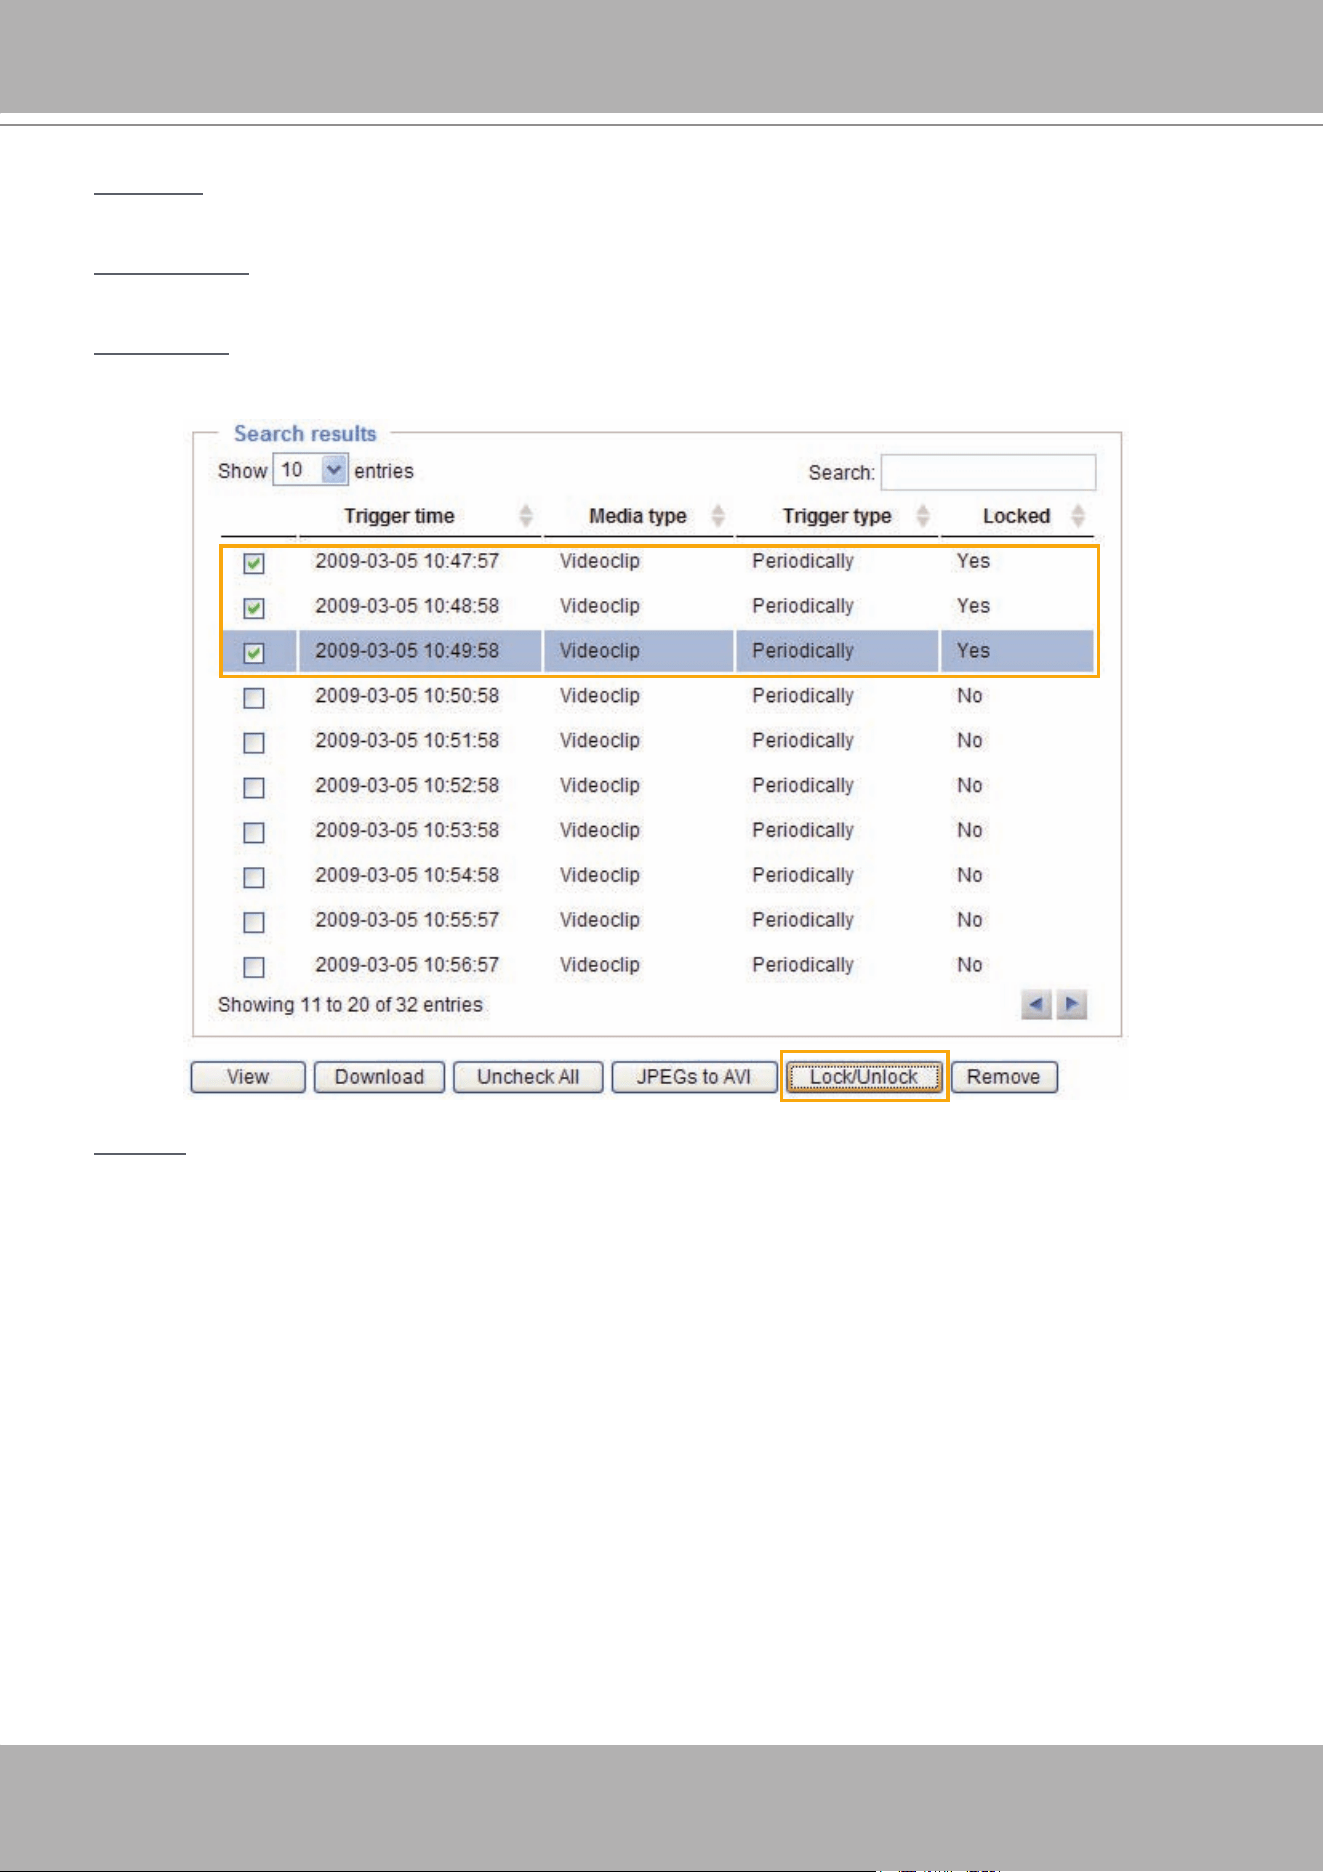Click the Remove button

[x=1004, y=1077]
